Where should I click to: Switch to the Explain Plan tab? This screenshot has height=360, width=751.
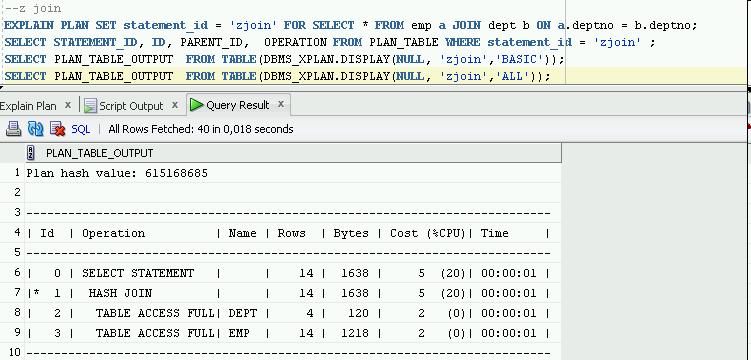28,106
